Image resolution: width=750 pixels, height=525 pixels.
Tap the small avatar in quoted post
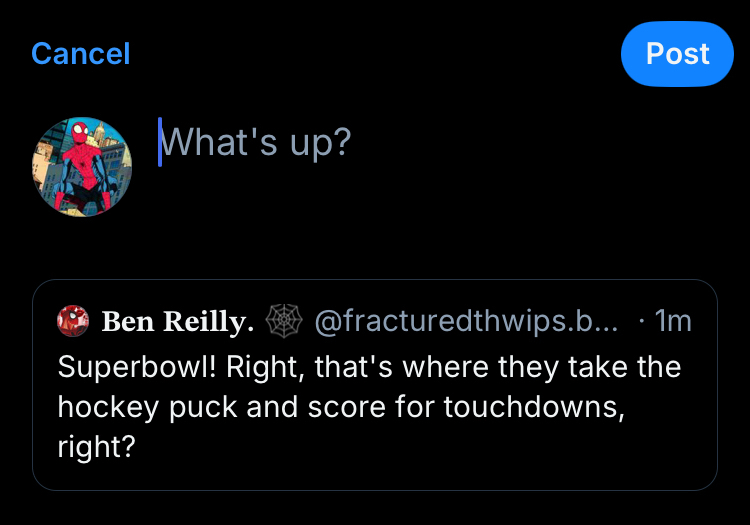tap(73, 321)
